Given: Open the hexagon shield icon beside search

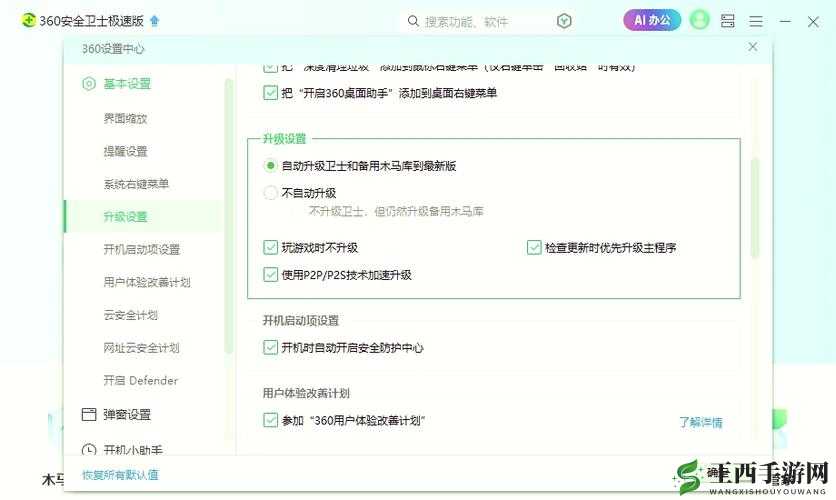Looking at the screenshot, I should coord(564,21).
